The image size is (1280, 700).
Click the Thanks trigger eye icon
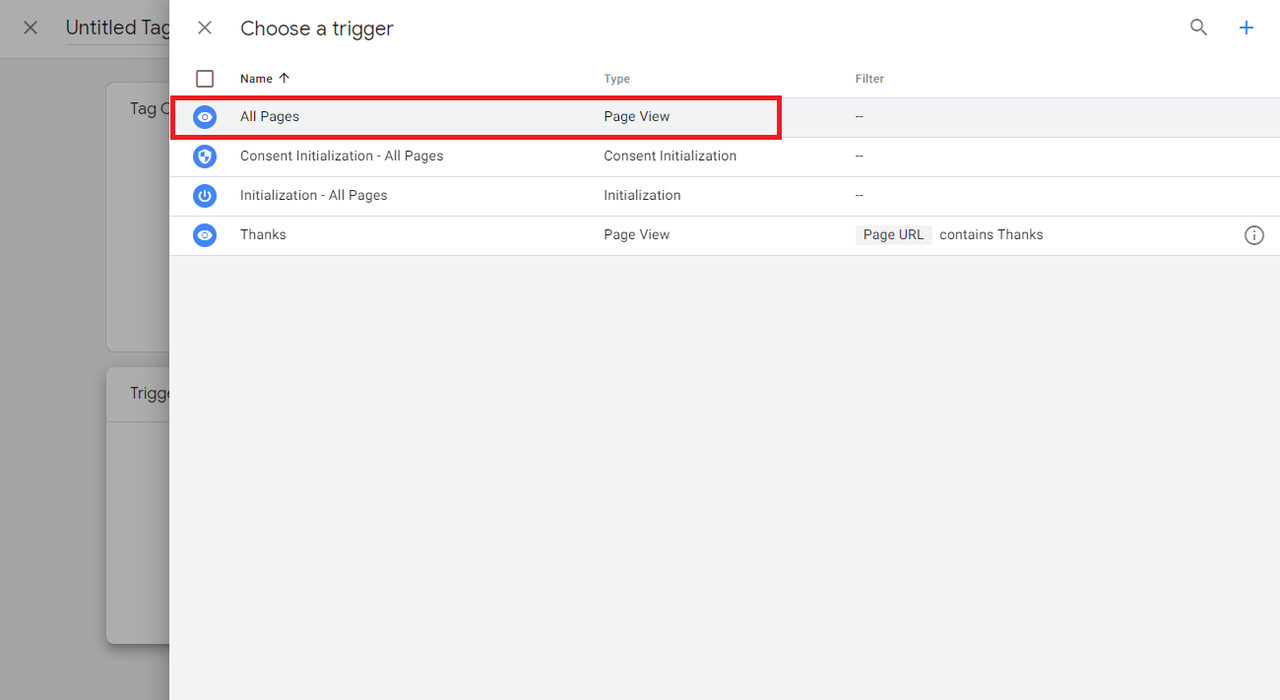pyautogui.click(x=205, y=235)
